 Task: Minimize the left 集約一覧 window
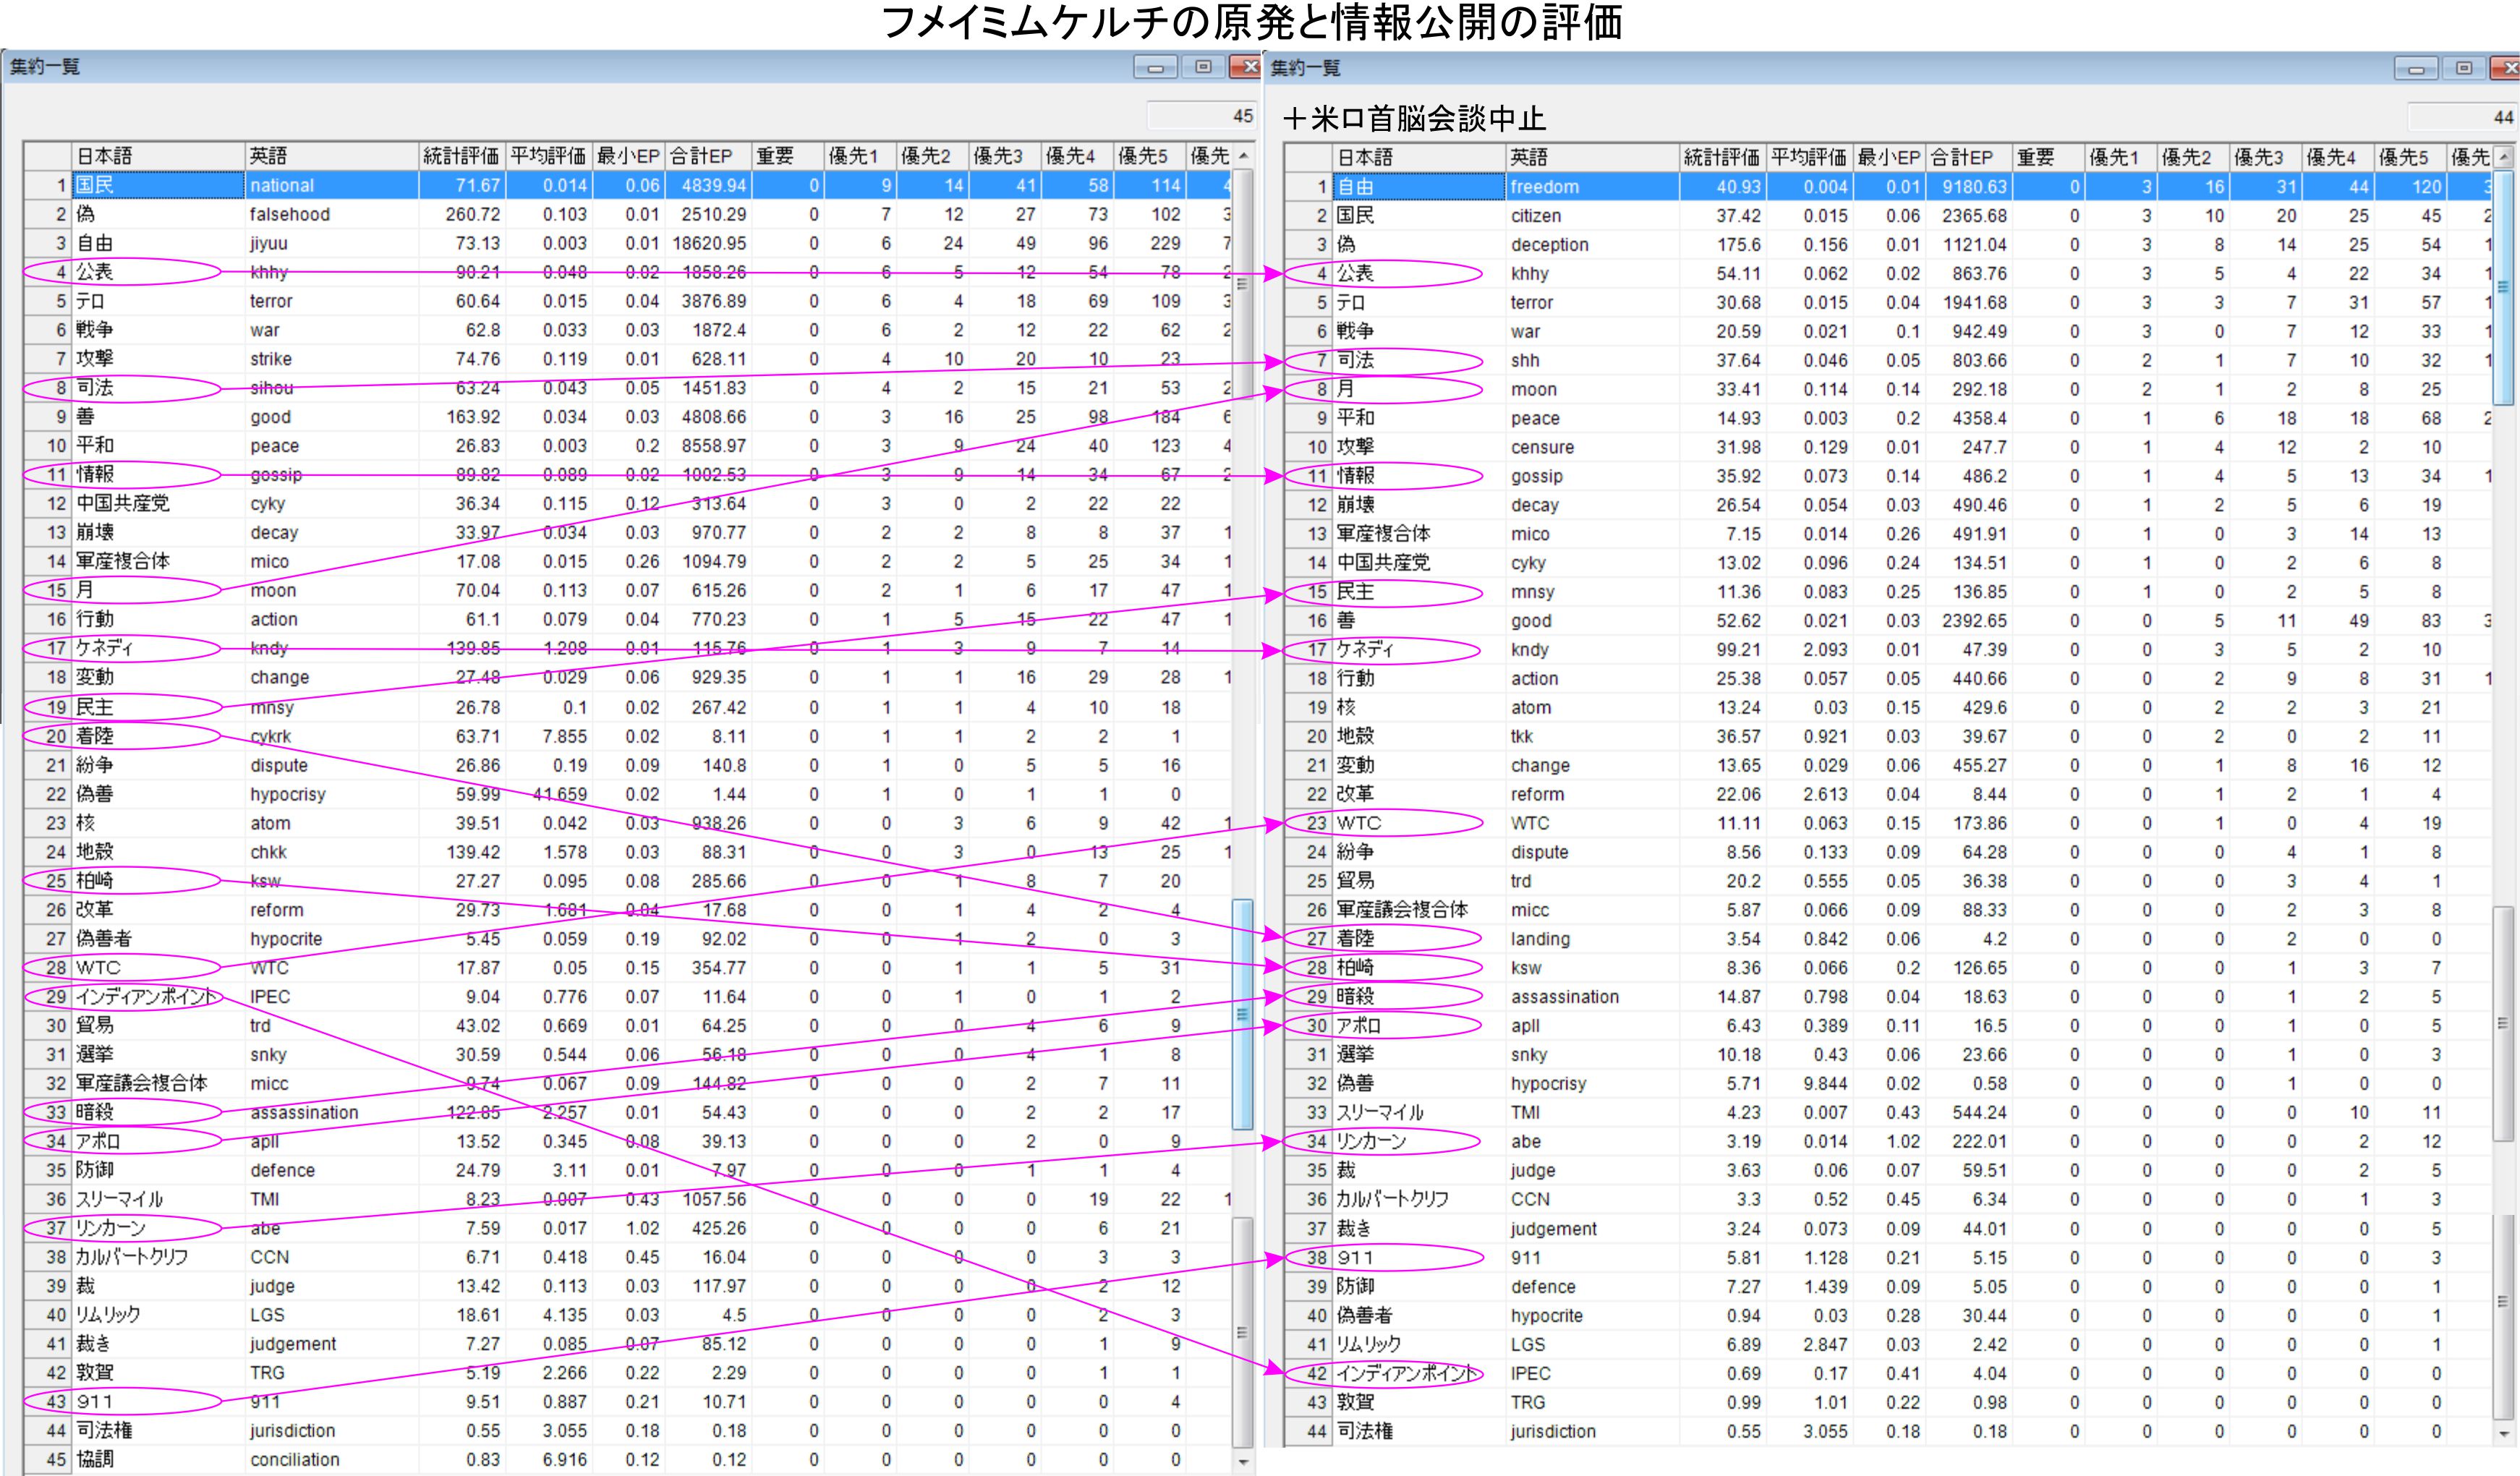[x=1155, y=67]
